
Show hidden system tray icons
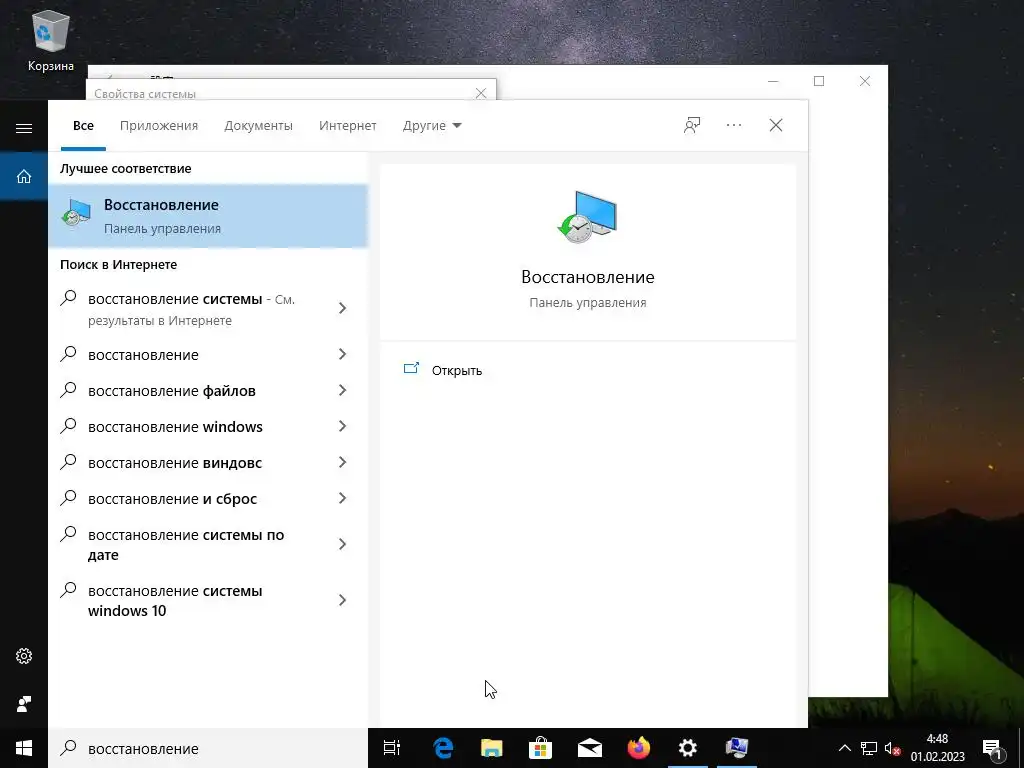click(844, 748)
